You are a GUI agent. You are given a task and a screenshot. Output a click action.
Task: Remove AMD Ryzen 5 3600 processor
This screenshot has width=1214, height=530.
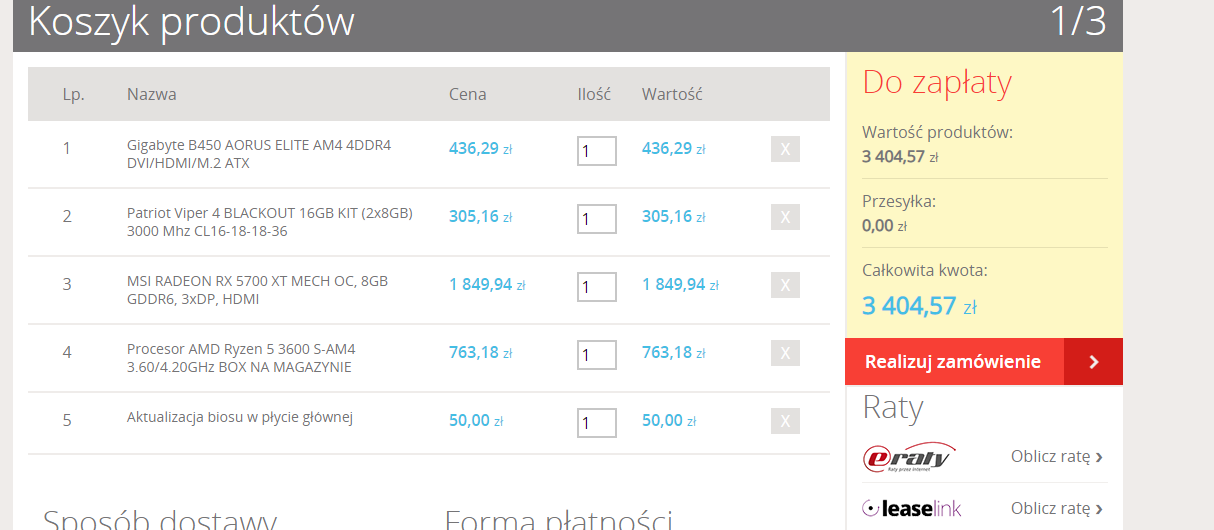pos(785,353)
